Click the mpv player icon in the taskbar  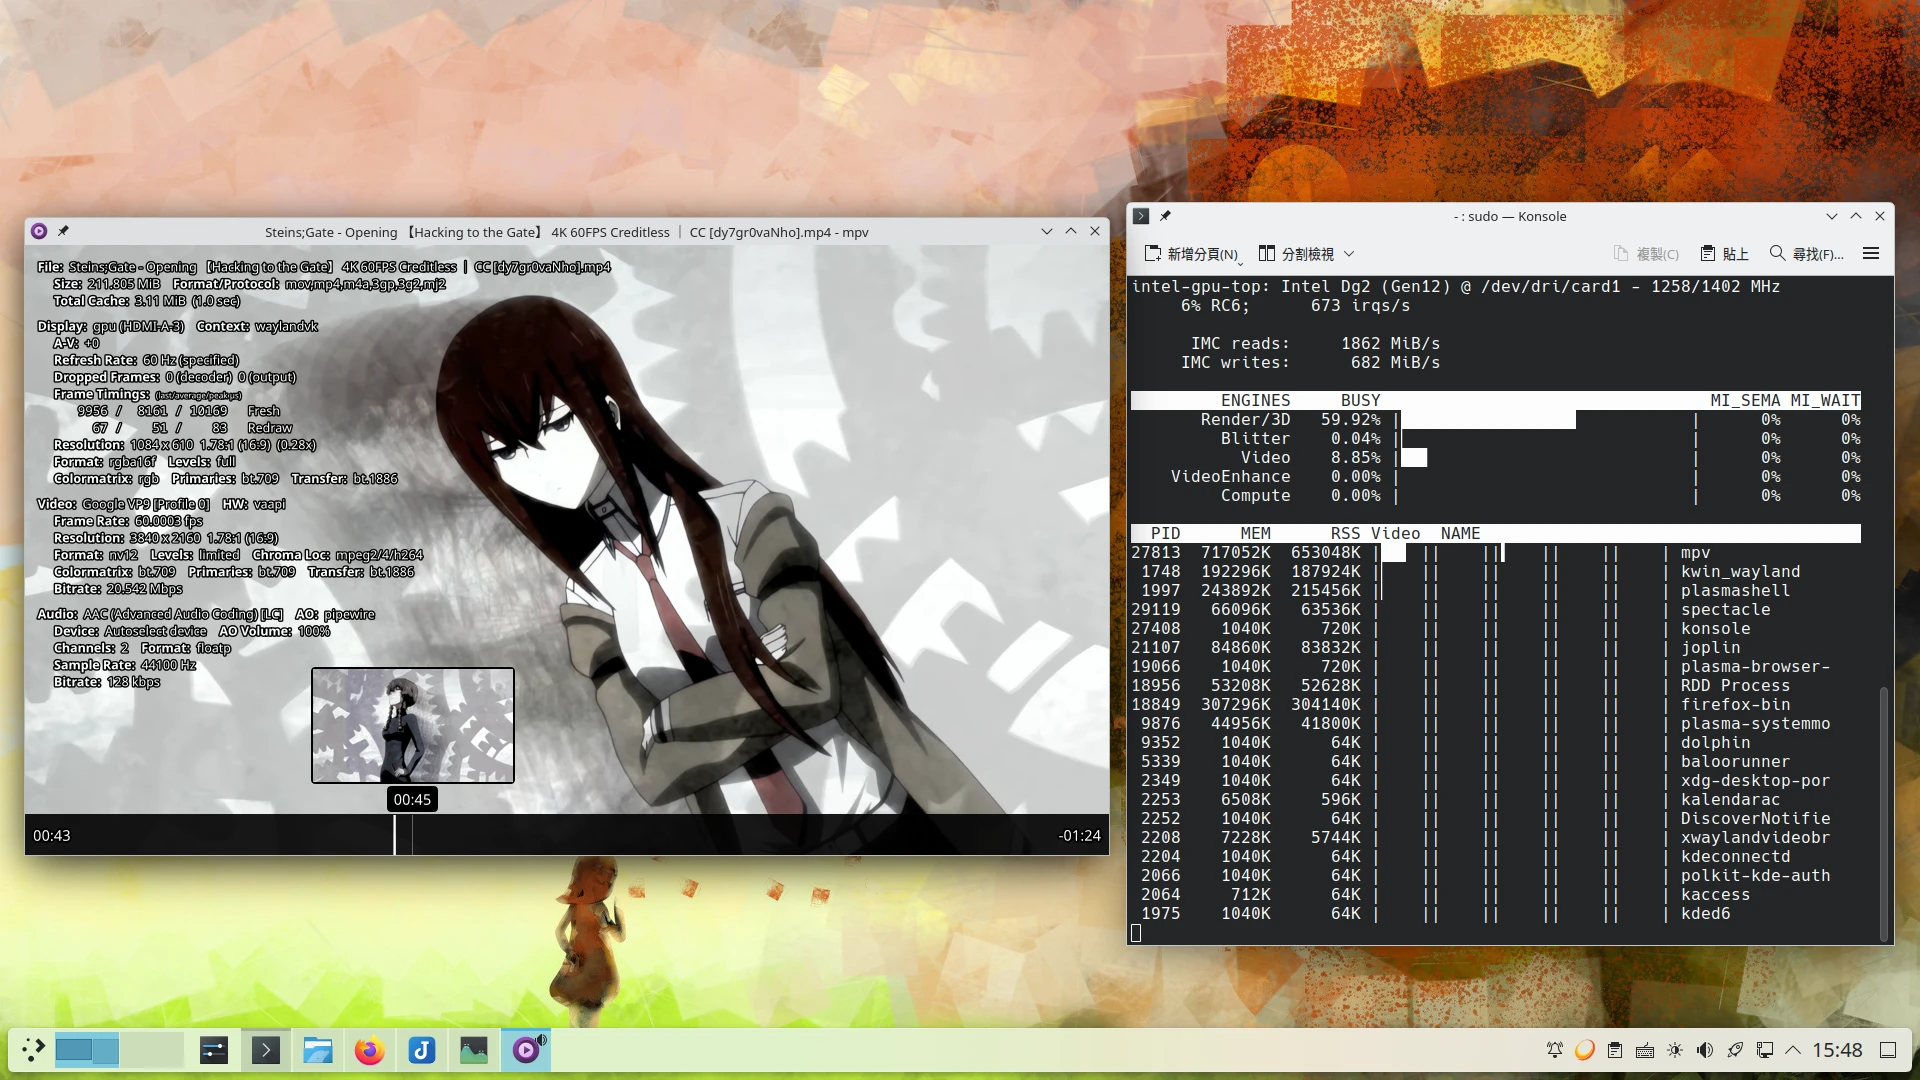coord(525,1050)
